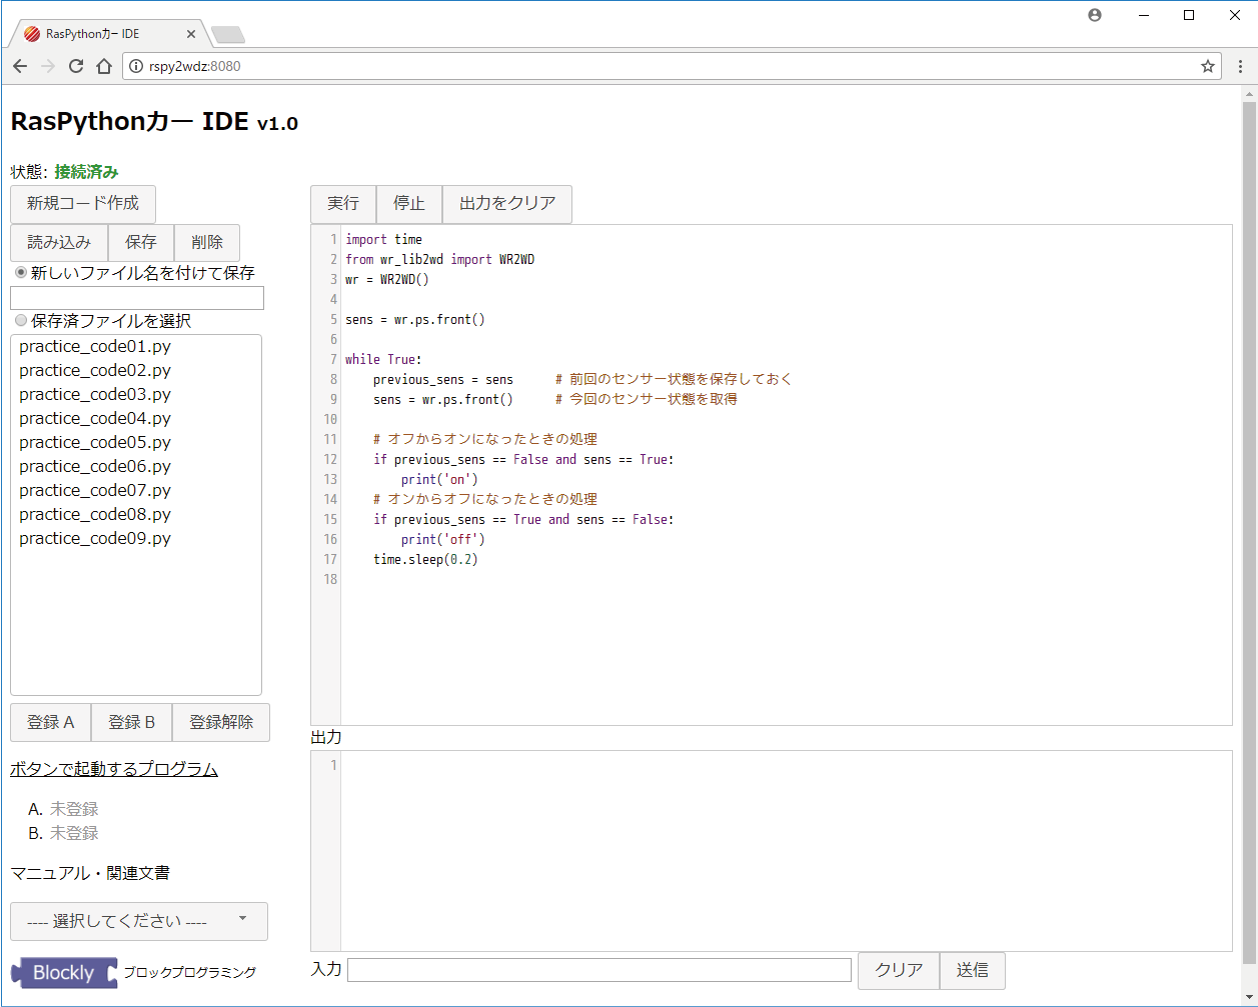
Task: Click code line "print('off')"
Action: click(x=443, y=539)
